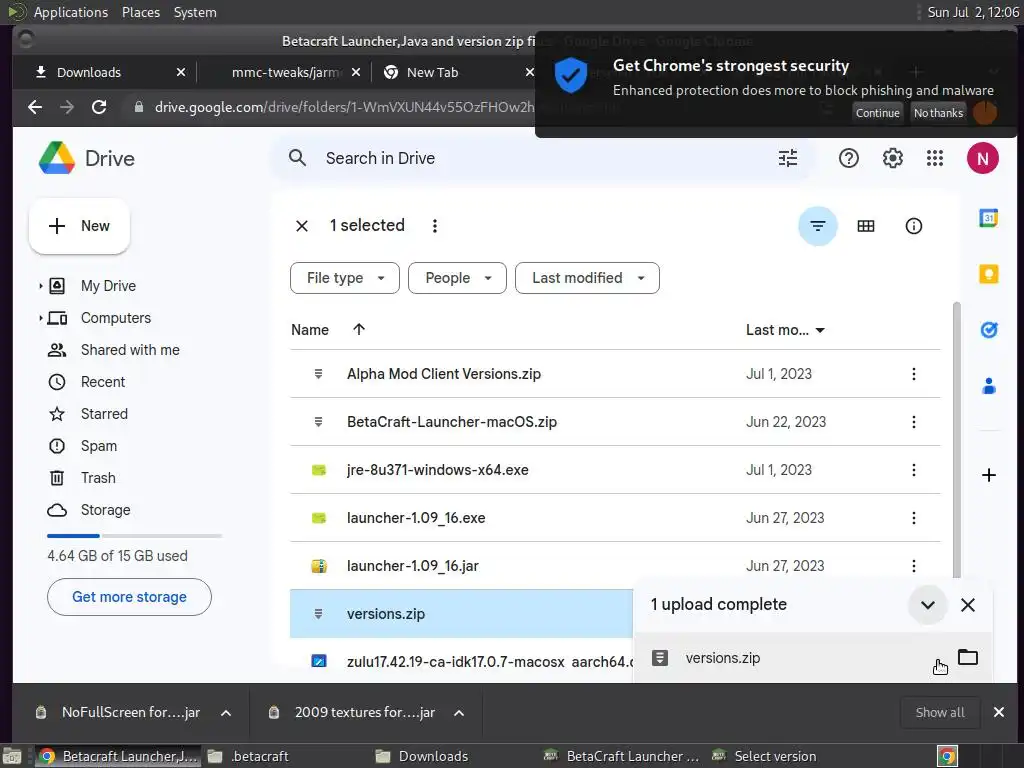1024x768 pixels.
Task: Show versions.zip file location folder icon
Action: [x=968, y=657]
